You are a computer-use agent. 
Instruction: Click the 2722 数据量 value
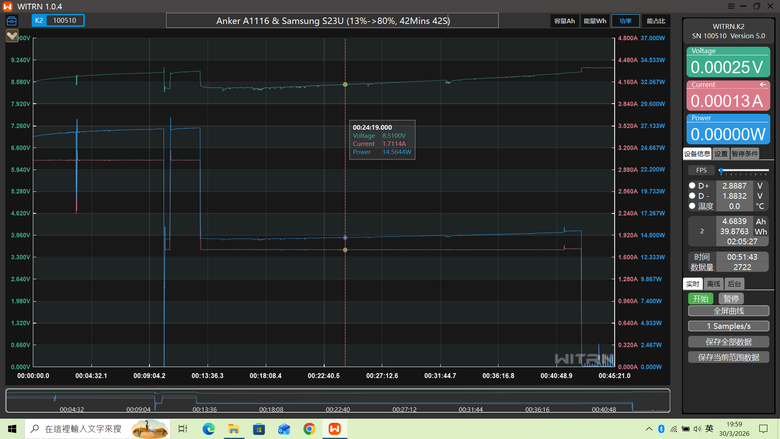point(742,267)
